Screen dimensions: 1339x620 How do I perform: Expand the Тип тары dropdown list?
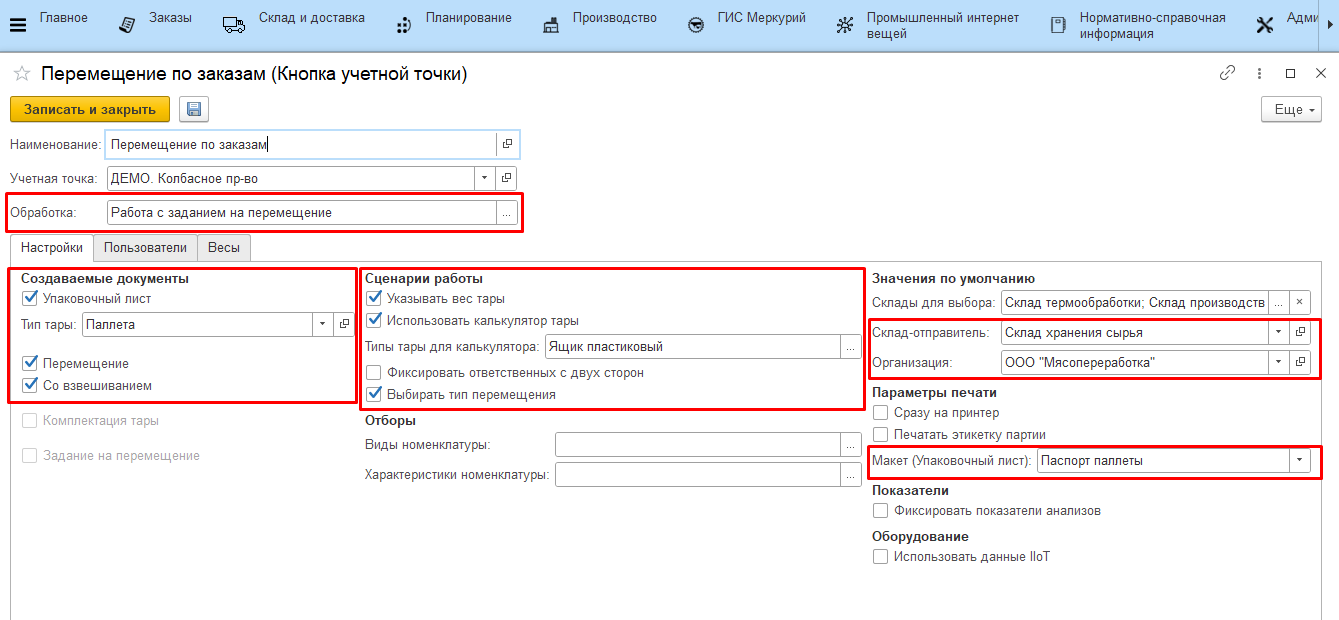[x=322, y=324]
